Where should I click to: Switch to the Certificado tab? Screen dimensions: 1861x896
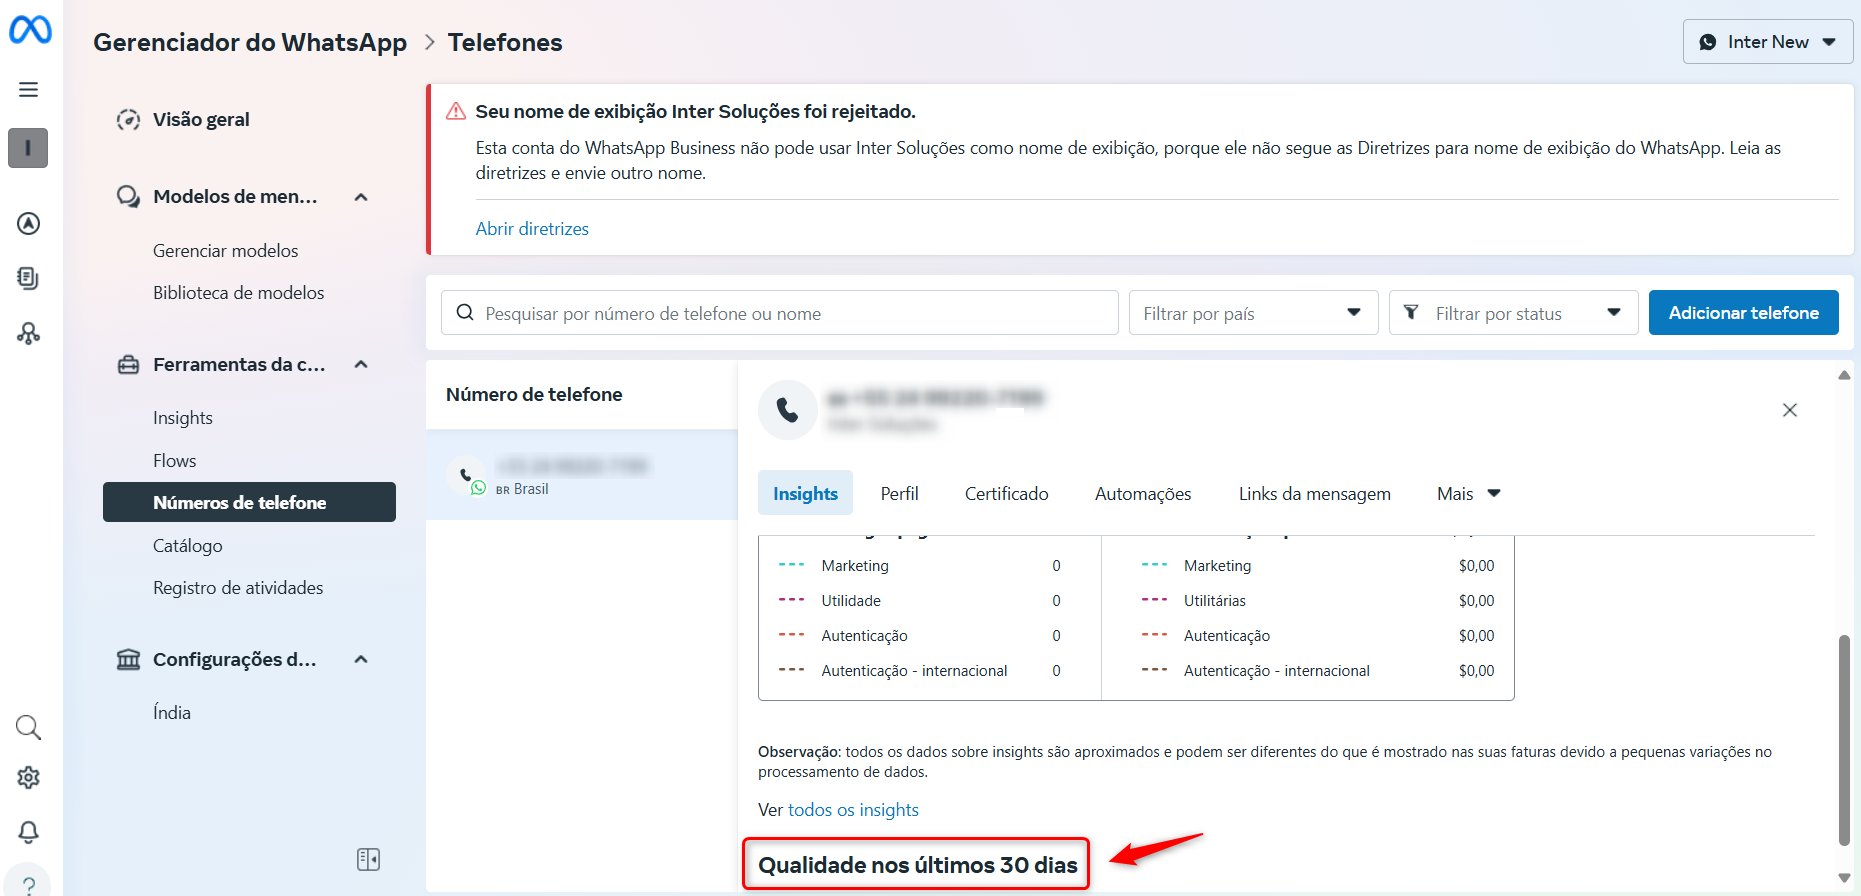tap(1006, 494)
